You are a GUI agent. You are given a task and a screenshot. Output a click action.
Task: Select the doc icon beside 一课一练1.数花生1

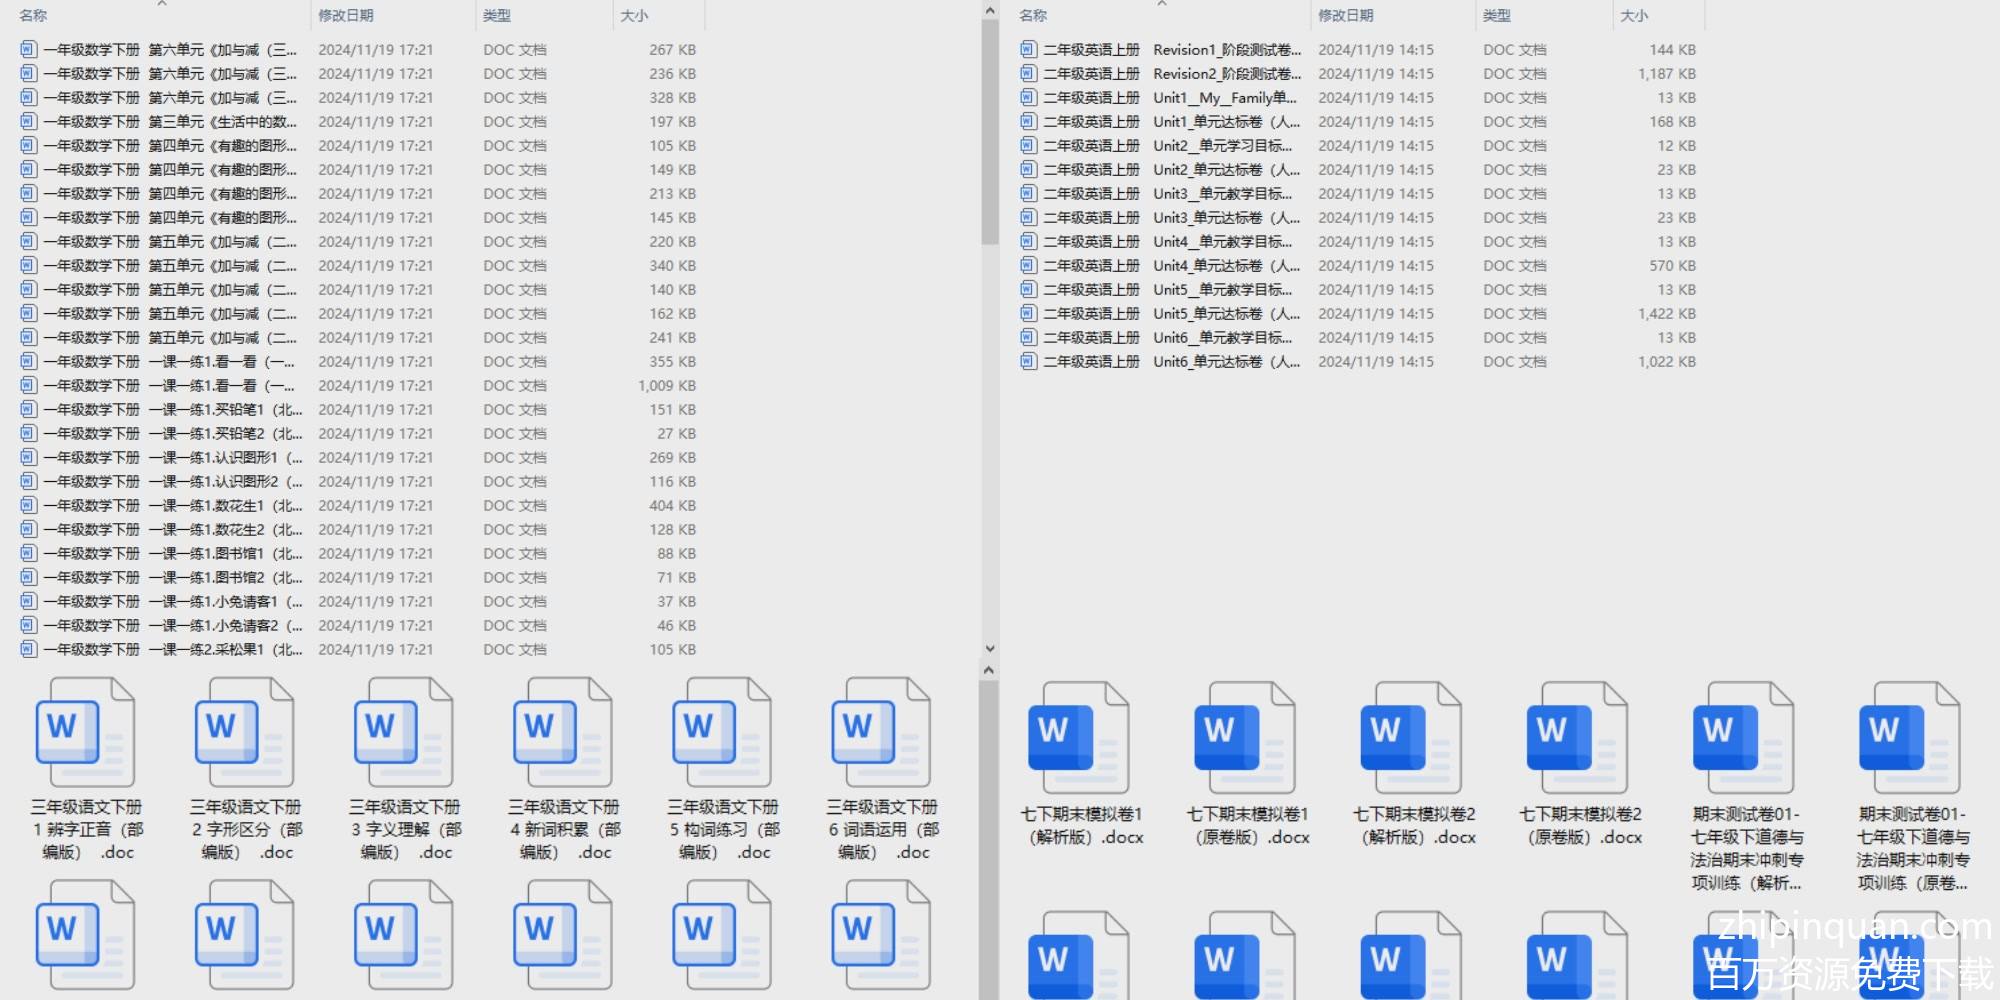(28, 505)
